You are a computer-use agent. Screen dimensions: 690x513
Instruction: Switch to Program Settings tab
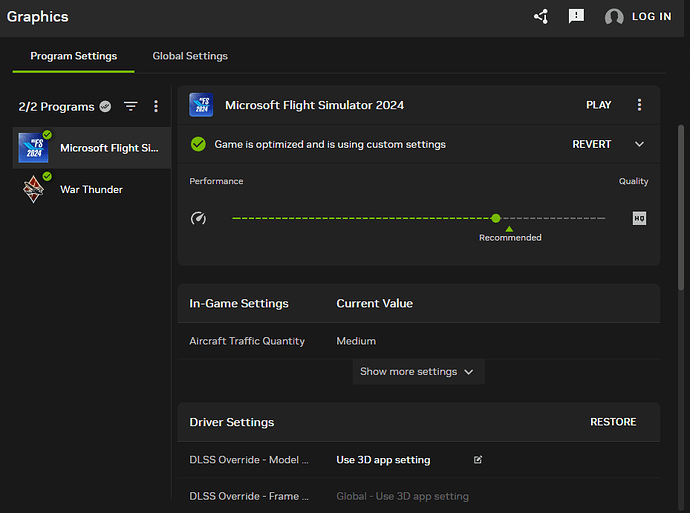click(73, 56)
